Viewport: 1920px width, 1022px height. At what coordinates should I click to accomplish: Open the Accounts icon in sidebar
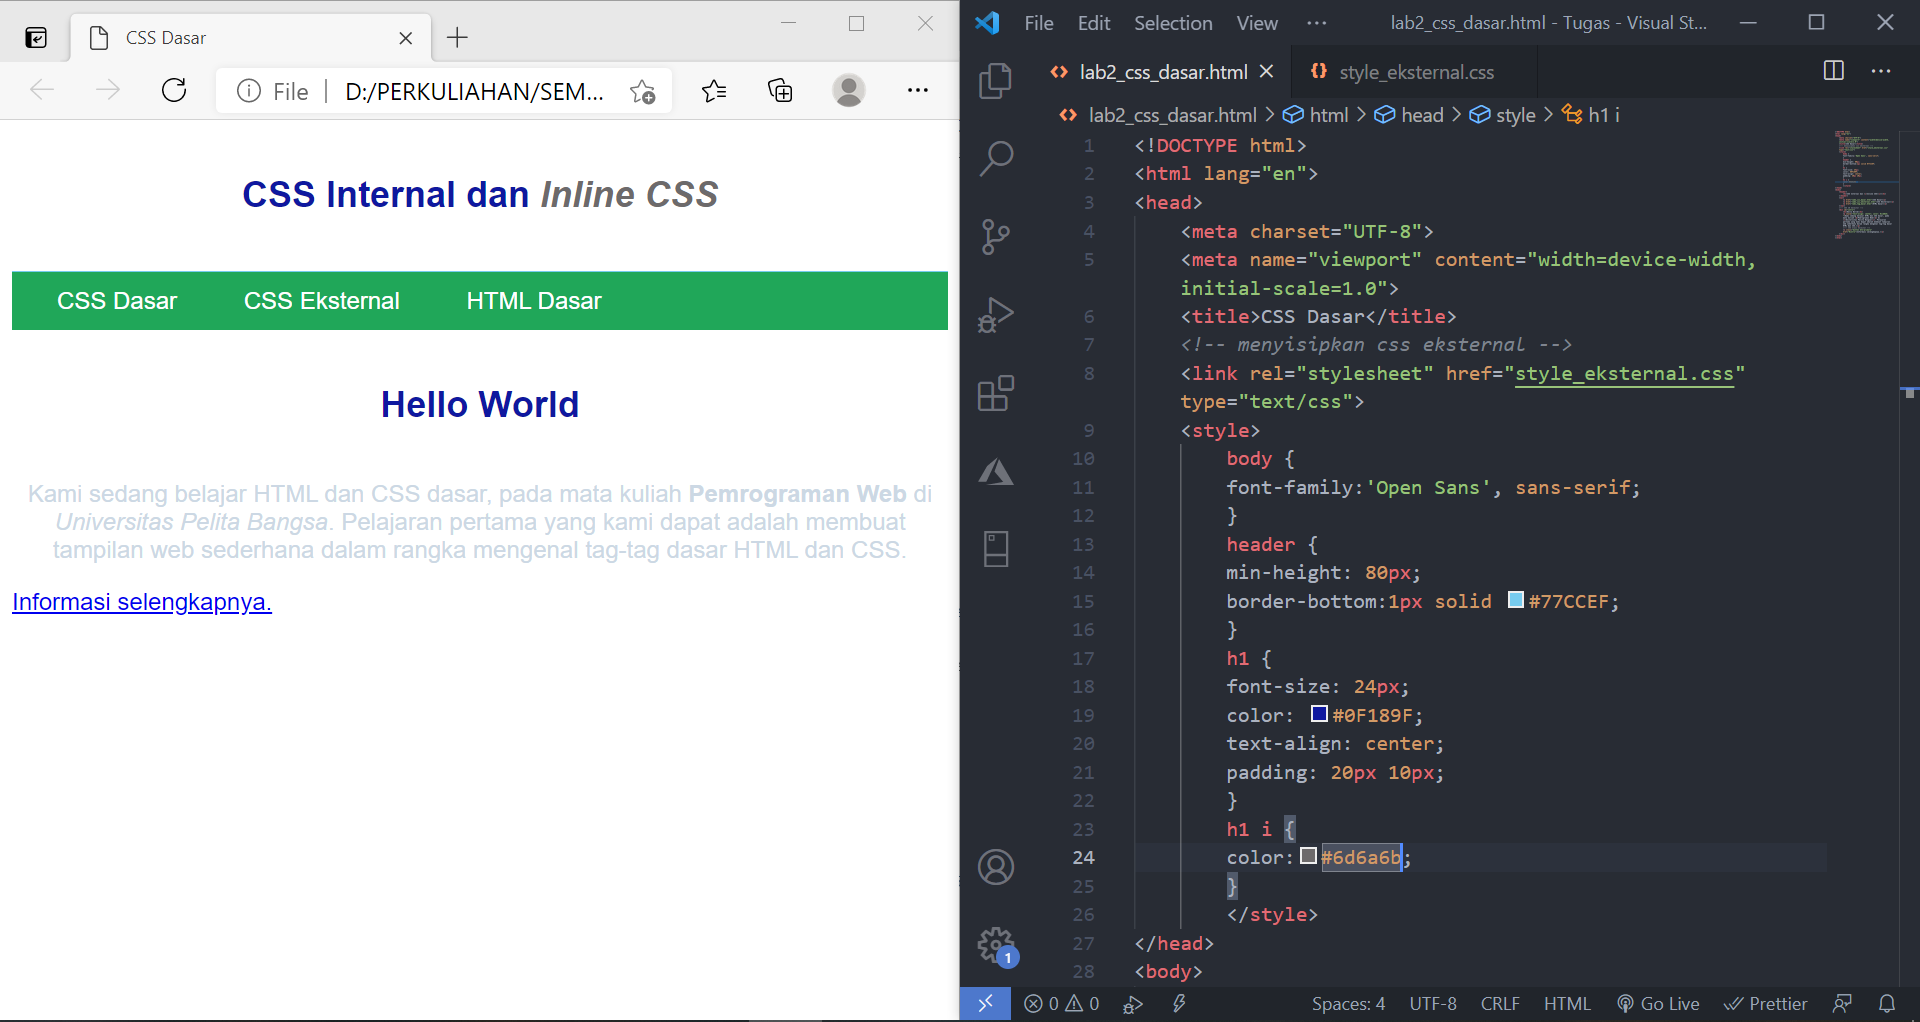pyautogui.click(x=996, y=867)
